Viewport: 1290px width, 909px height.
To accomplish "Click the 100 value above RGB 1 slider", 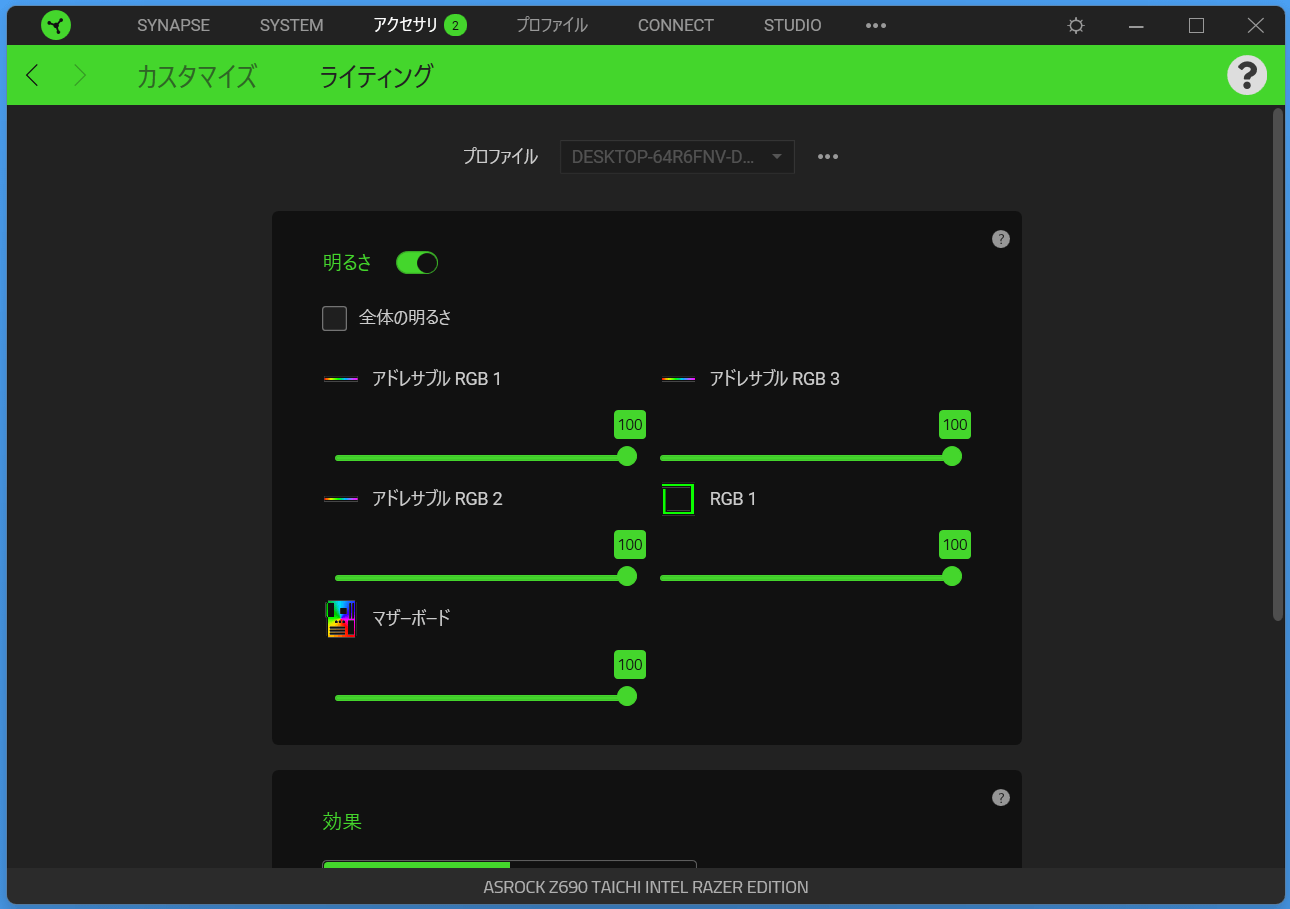I will click(x=955, y=545).
